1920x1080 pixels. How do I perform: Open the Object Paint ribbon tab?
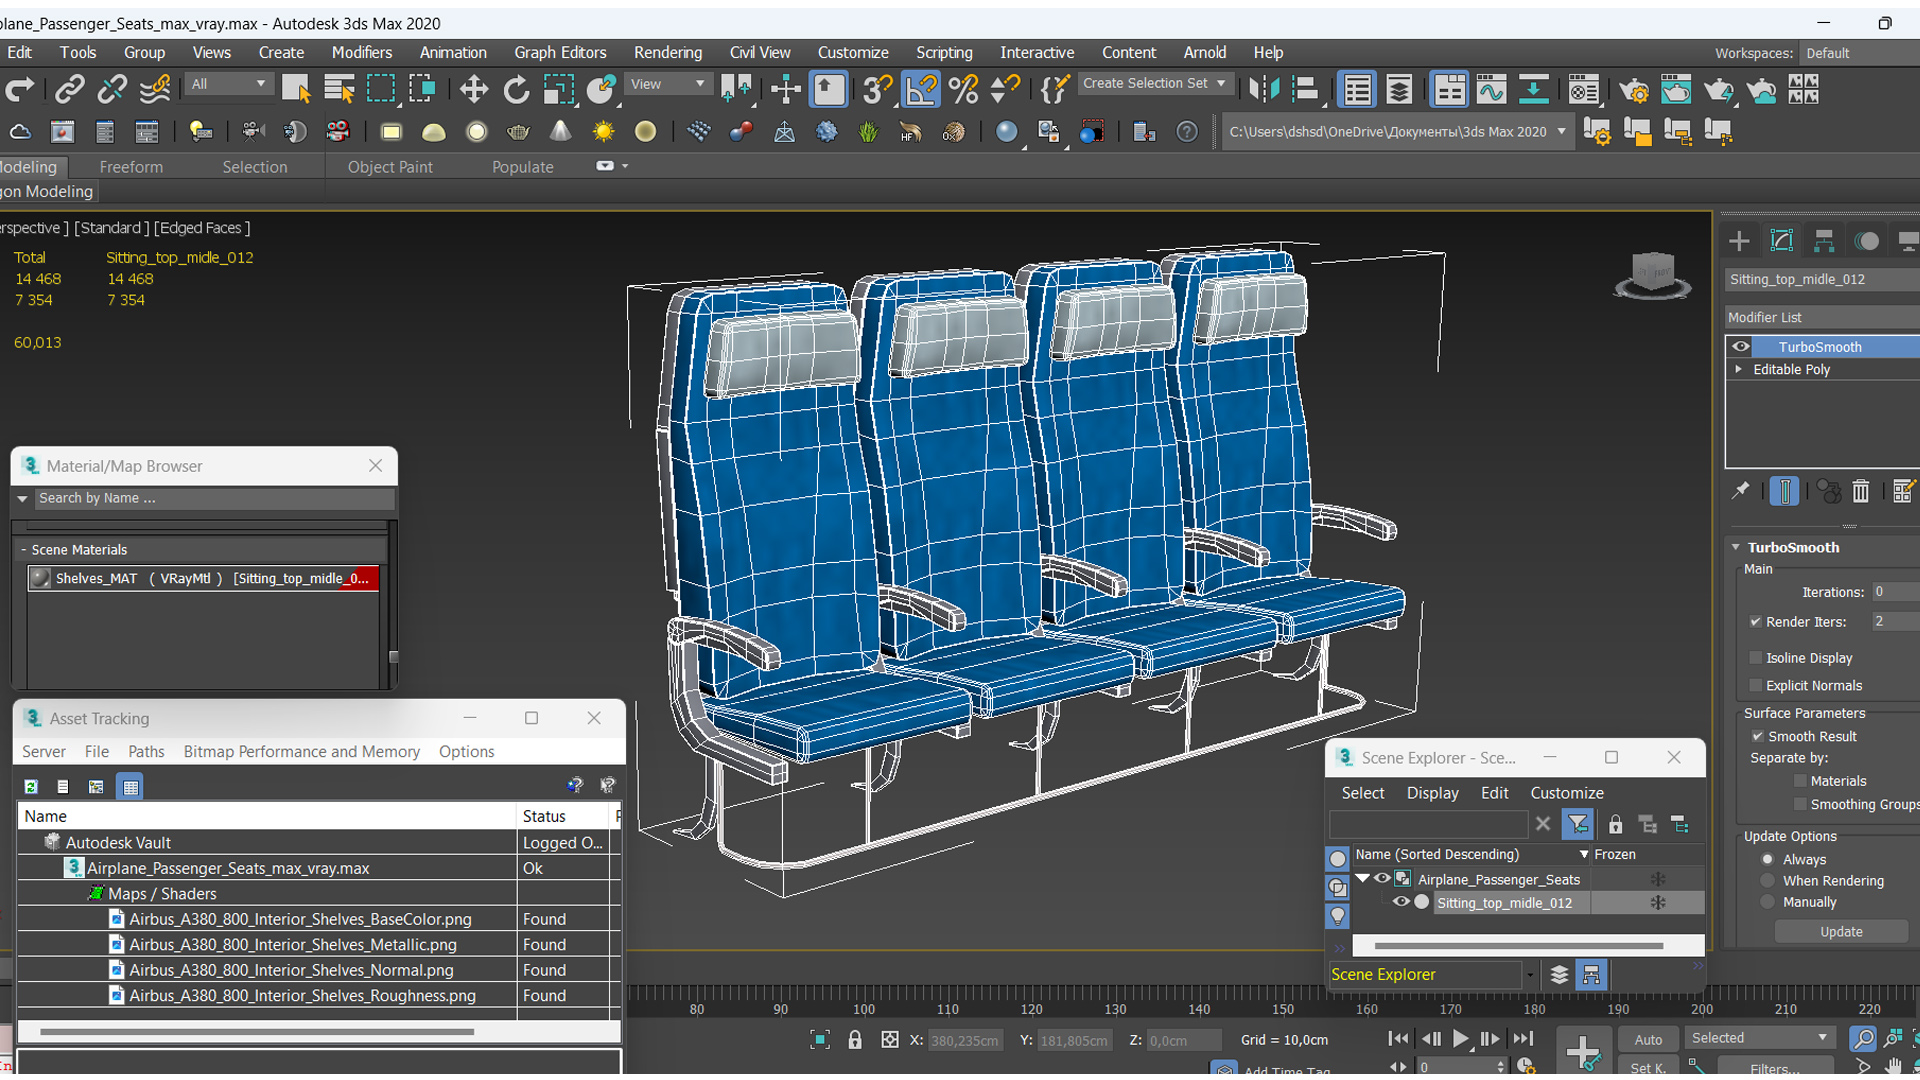[390, 167]
